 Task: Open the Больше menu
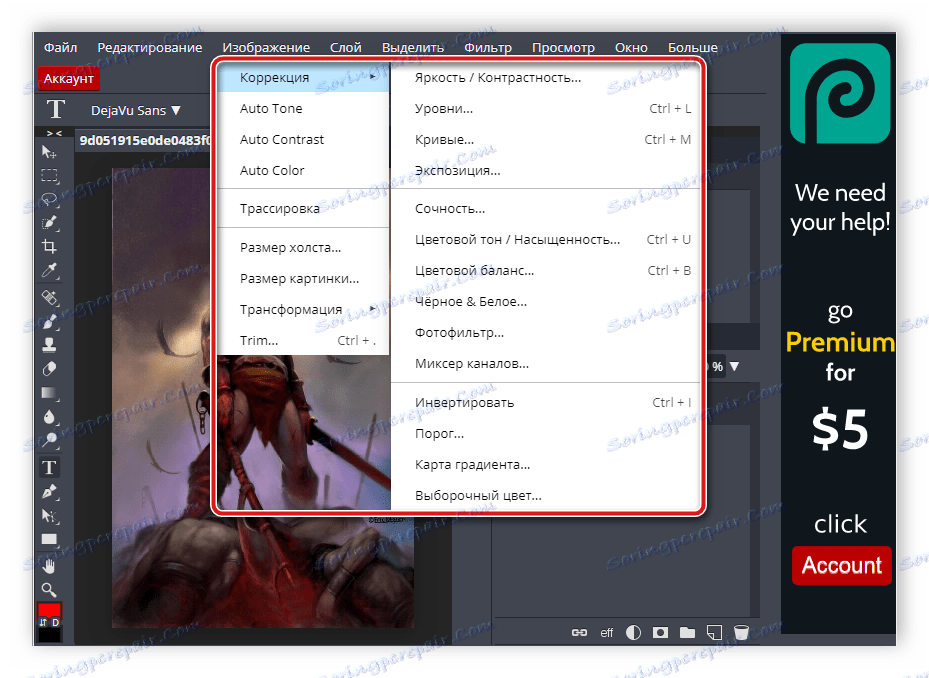[693, 47]
